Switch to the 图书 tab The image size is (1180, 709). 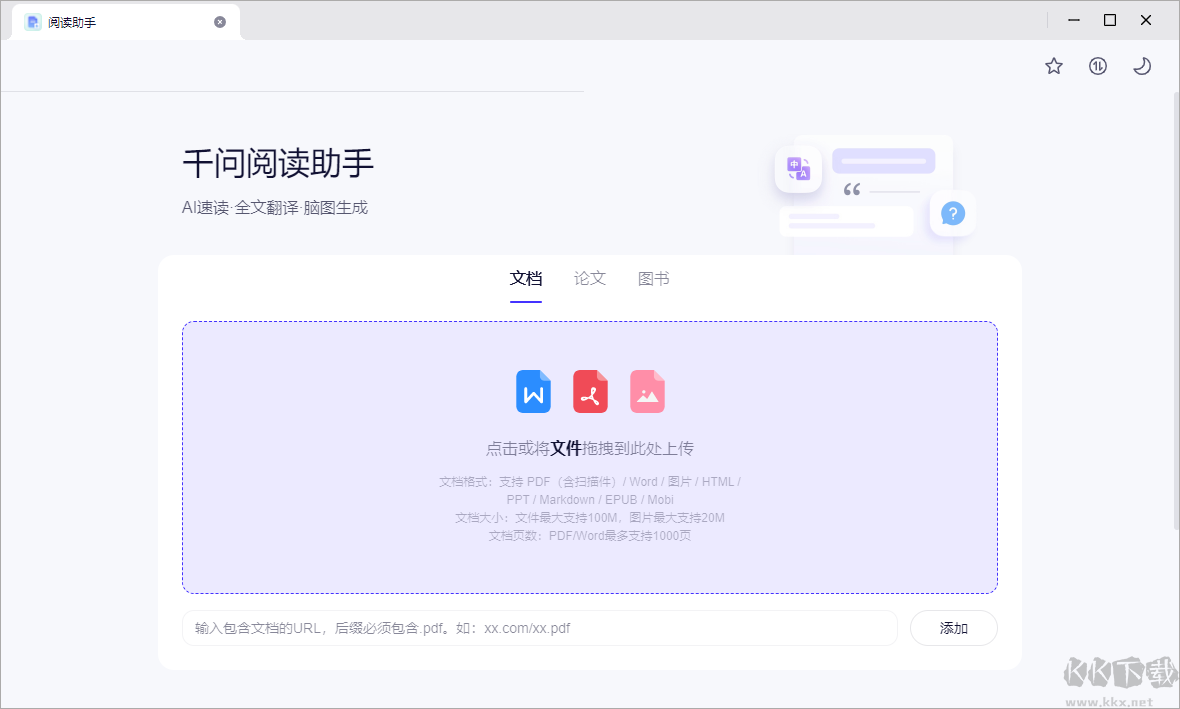[x=653, y=278]
